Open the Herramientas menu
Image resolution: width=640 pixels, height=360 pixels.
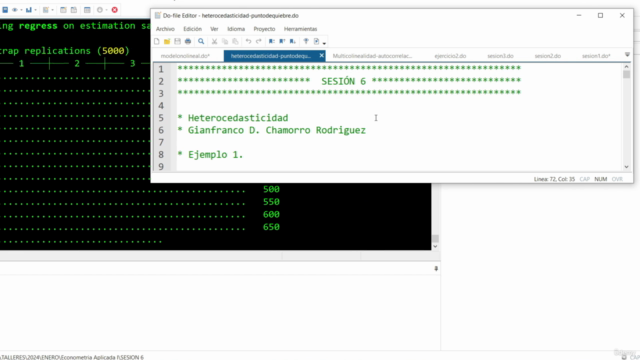300,29
